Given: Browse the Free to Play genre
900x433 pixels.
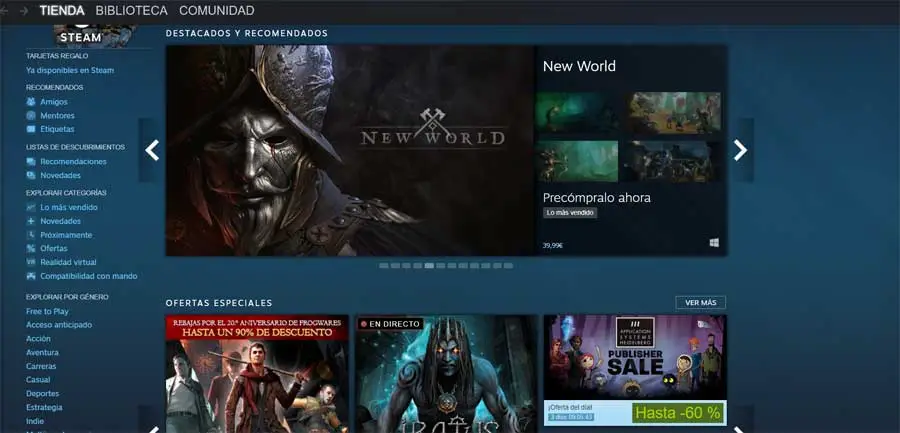Looking at the screenshot, I should point(47,311).
